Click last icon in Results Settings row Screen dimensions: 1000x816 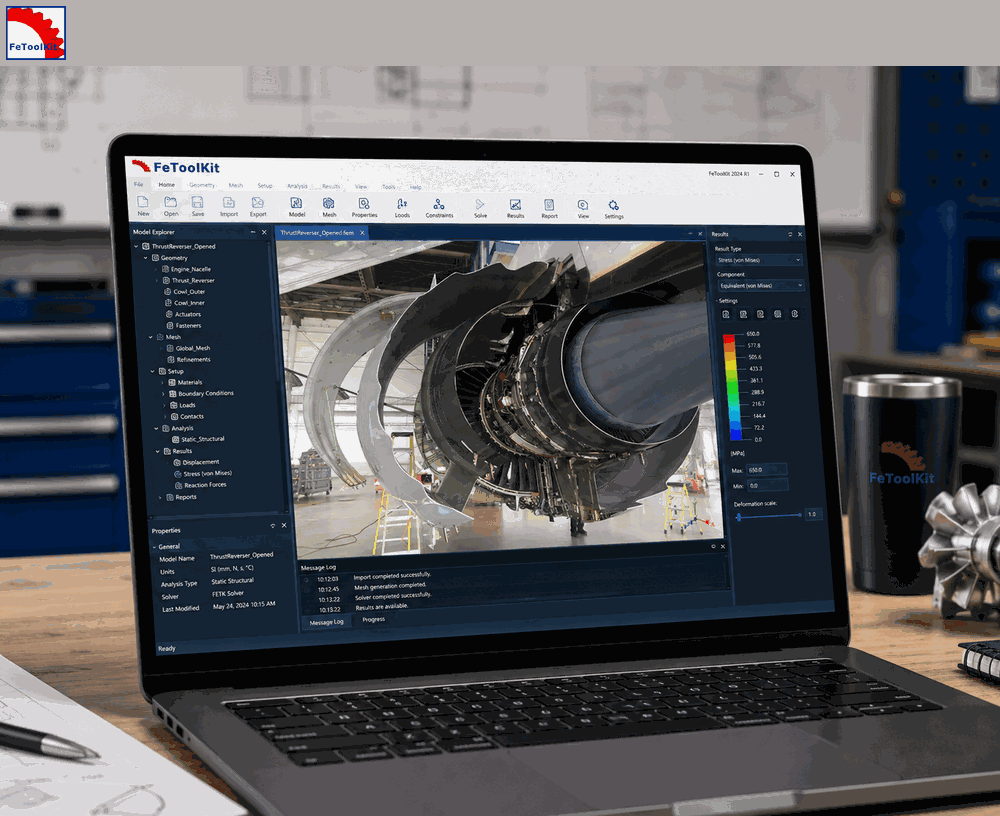click(795, 314)
